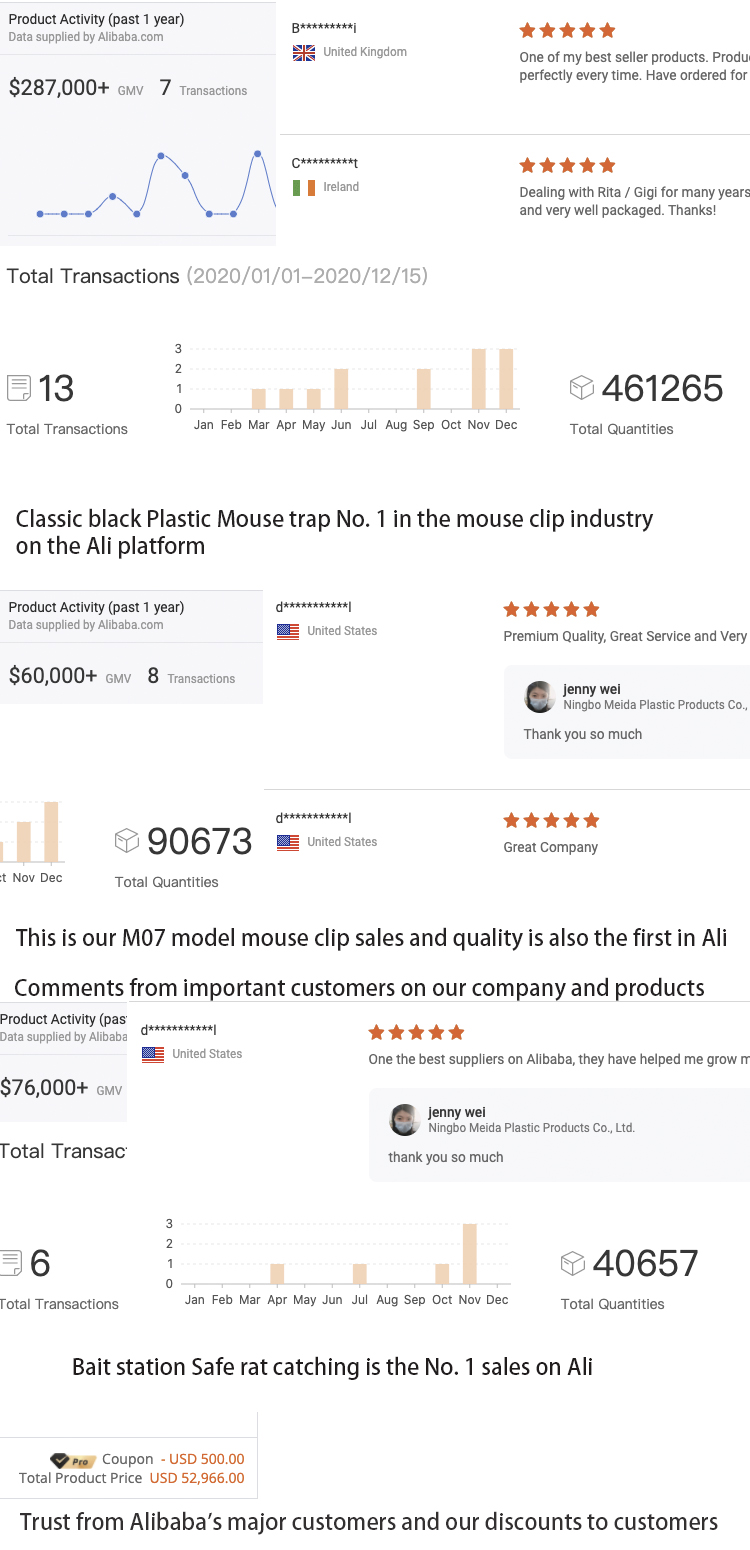Click the USD 52,966.00 total product price
The image size is (750, 1550).
(197, 1478)
